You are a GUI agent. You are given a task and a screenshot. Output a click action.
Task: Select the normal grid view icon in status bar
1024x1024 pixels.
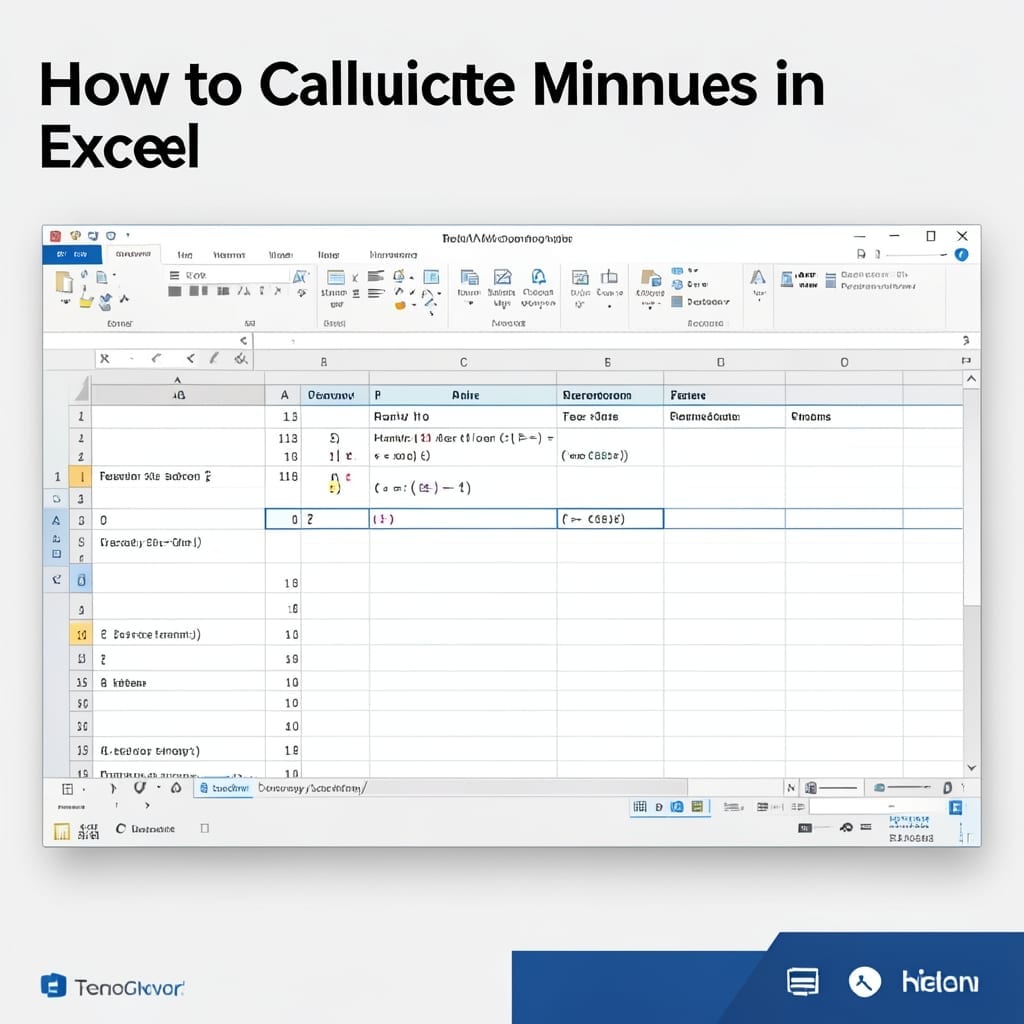pos(640,807)
